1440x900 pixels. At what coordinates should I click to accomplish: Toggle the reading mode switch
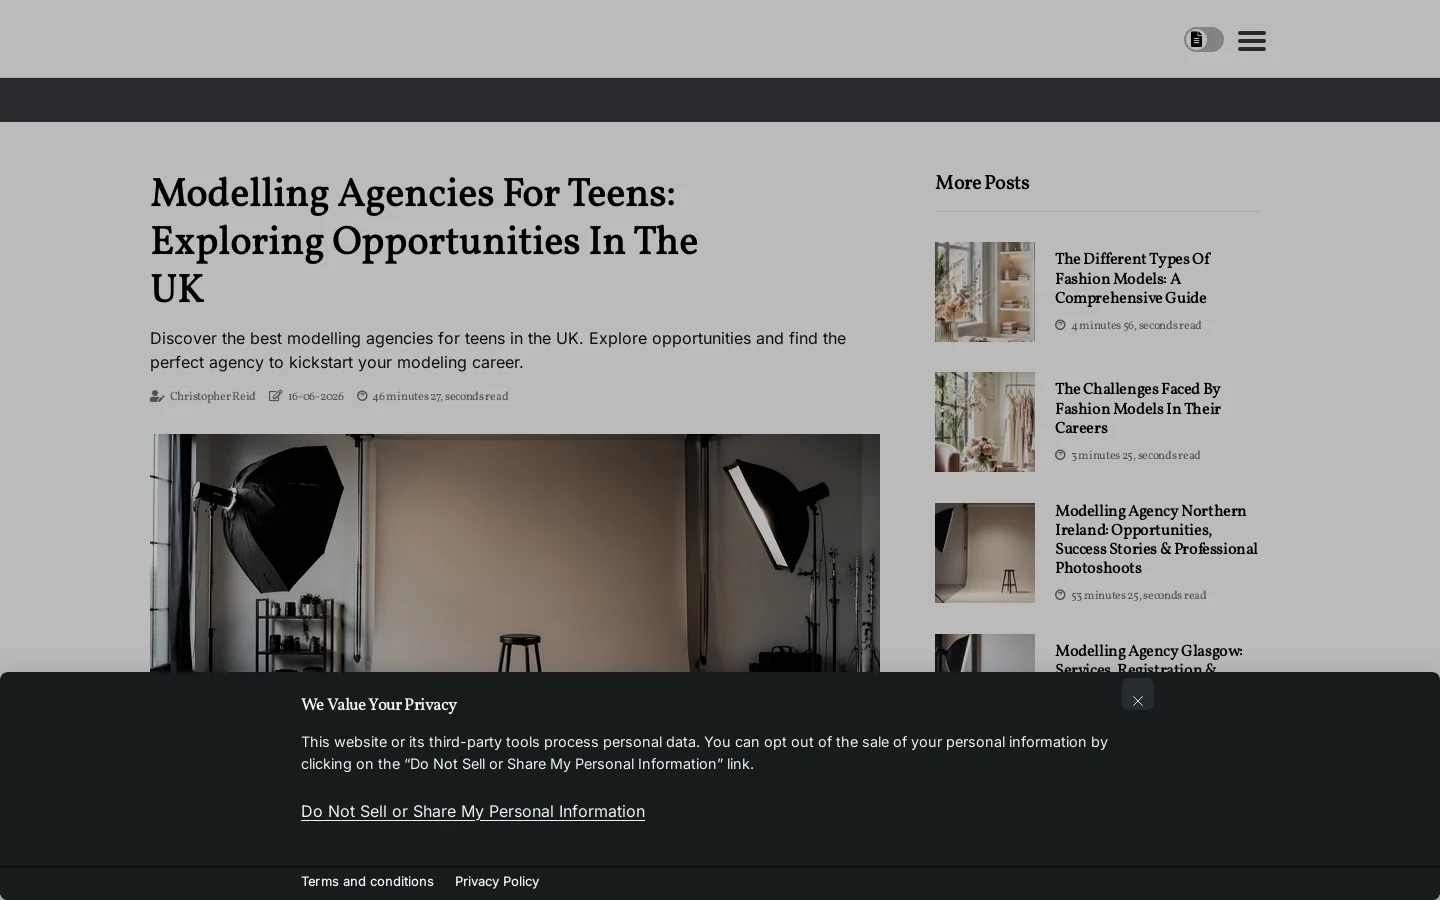pos(1204,40)
